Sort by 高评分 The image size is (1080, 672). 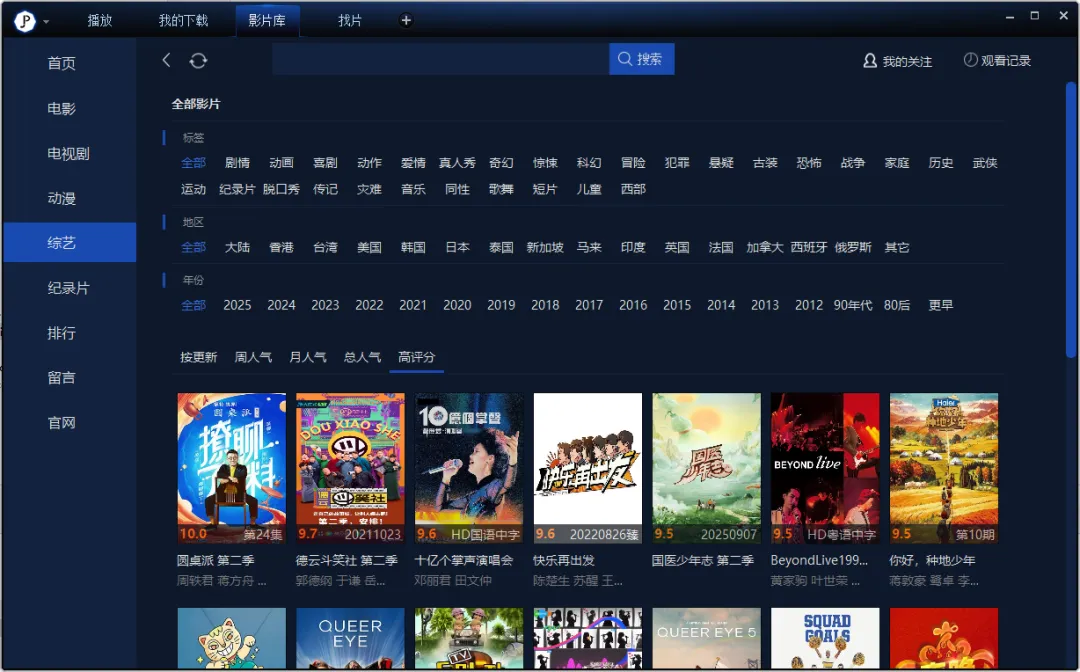point(417,357)
